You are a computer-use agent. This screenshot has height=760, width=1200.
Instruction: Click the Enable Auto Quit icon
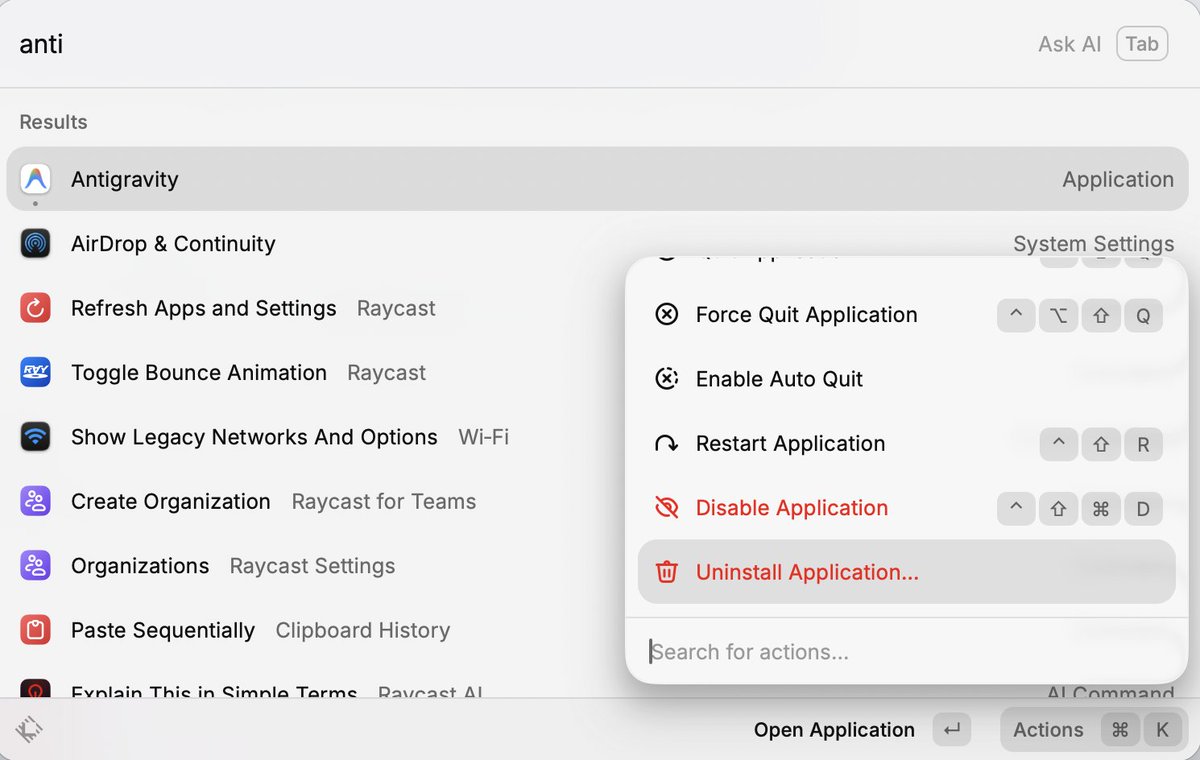[666, 379]
